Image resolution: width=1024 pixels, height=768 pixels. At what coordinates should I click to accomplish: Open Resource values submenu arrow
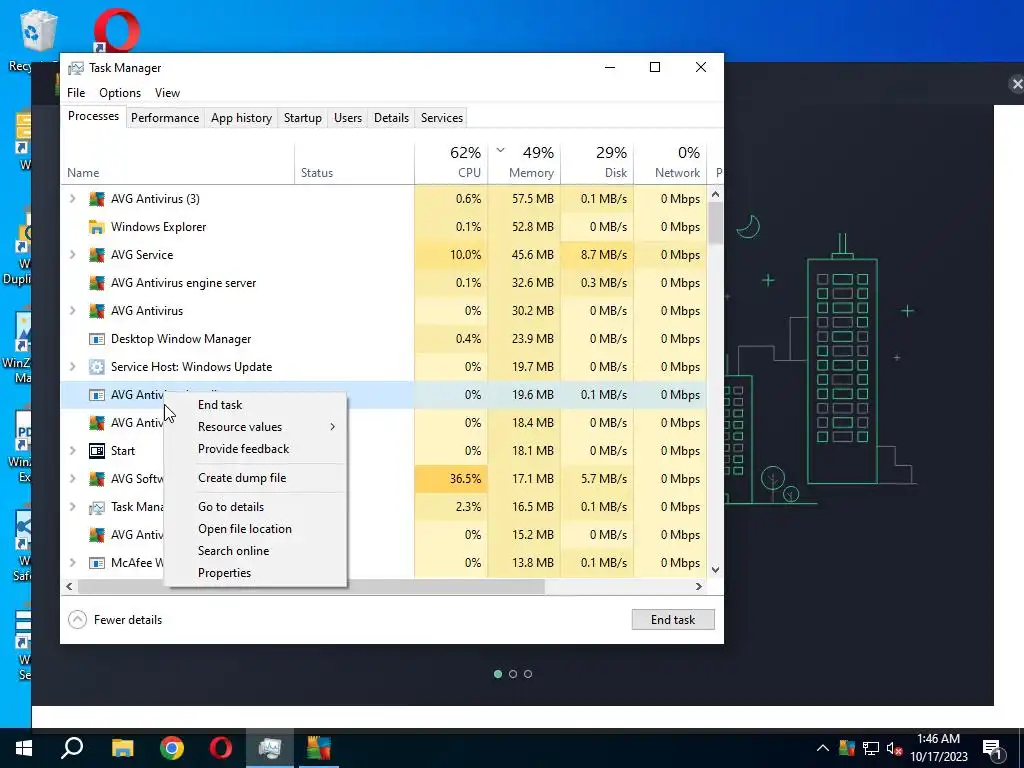pos(332,427)
